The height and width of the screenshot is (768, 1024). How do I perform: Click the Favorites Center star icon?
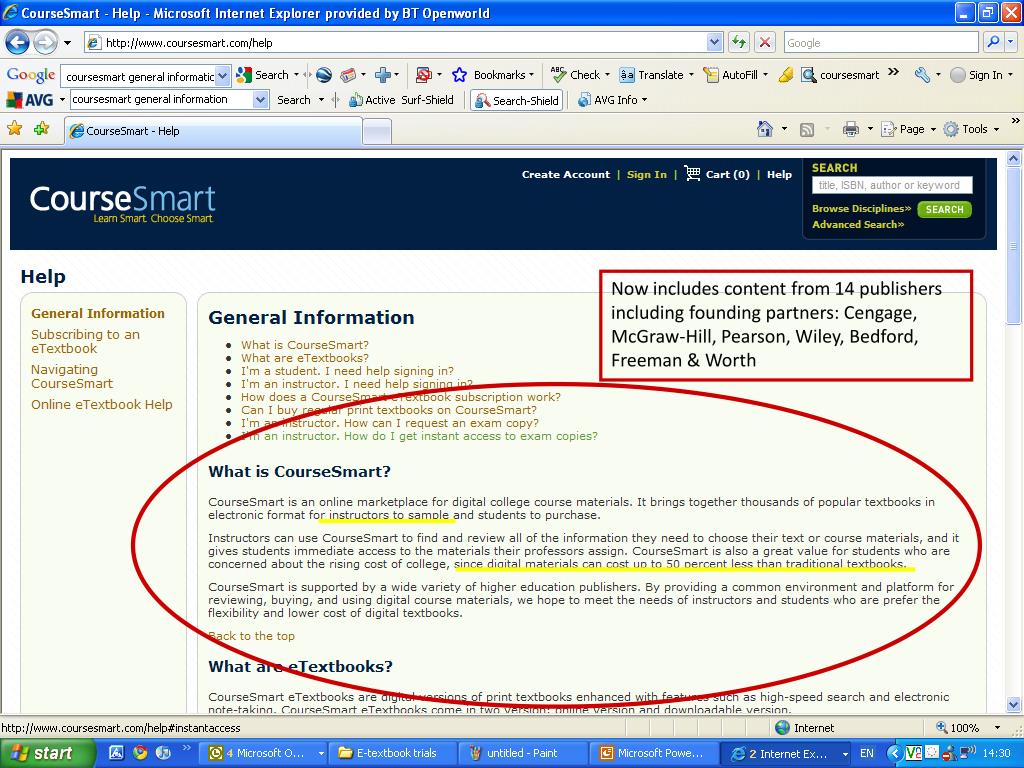coord(14,129)
